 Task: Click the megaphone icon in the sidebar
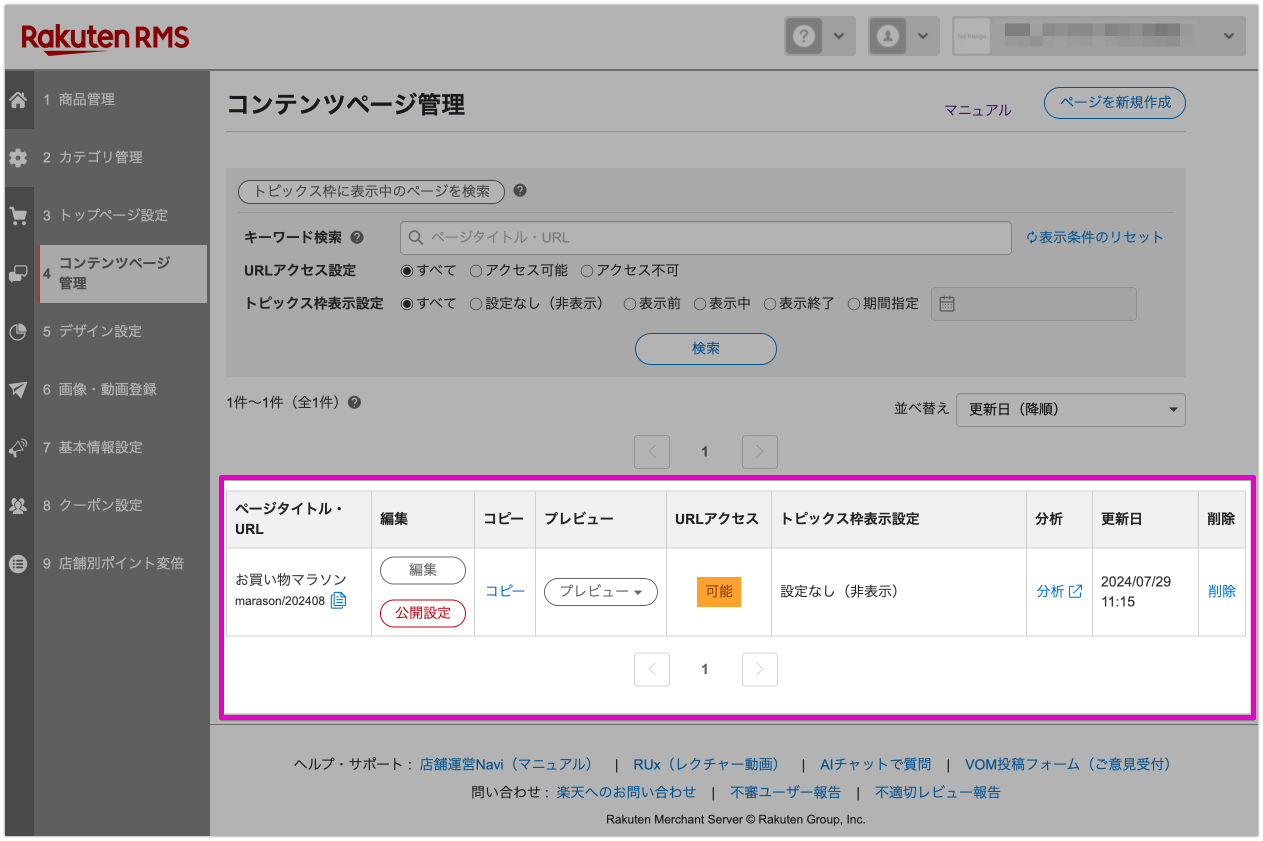click(x=18, y=448)
